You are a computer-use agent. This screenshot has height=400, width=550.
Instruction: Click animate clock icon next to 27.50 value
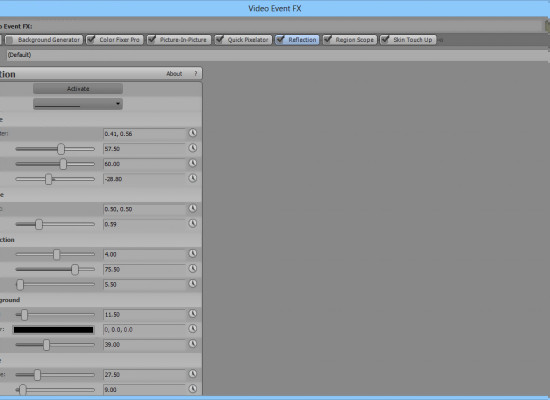tap(193, 374)
